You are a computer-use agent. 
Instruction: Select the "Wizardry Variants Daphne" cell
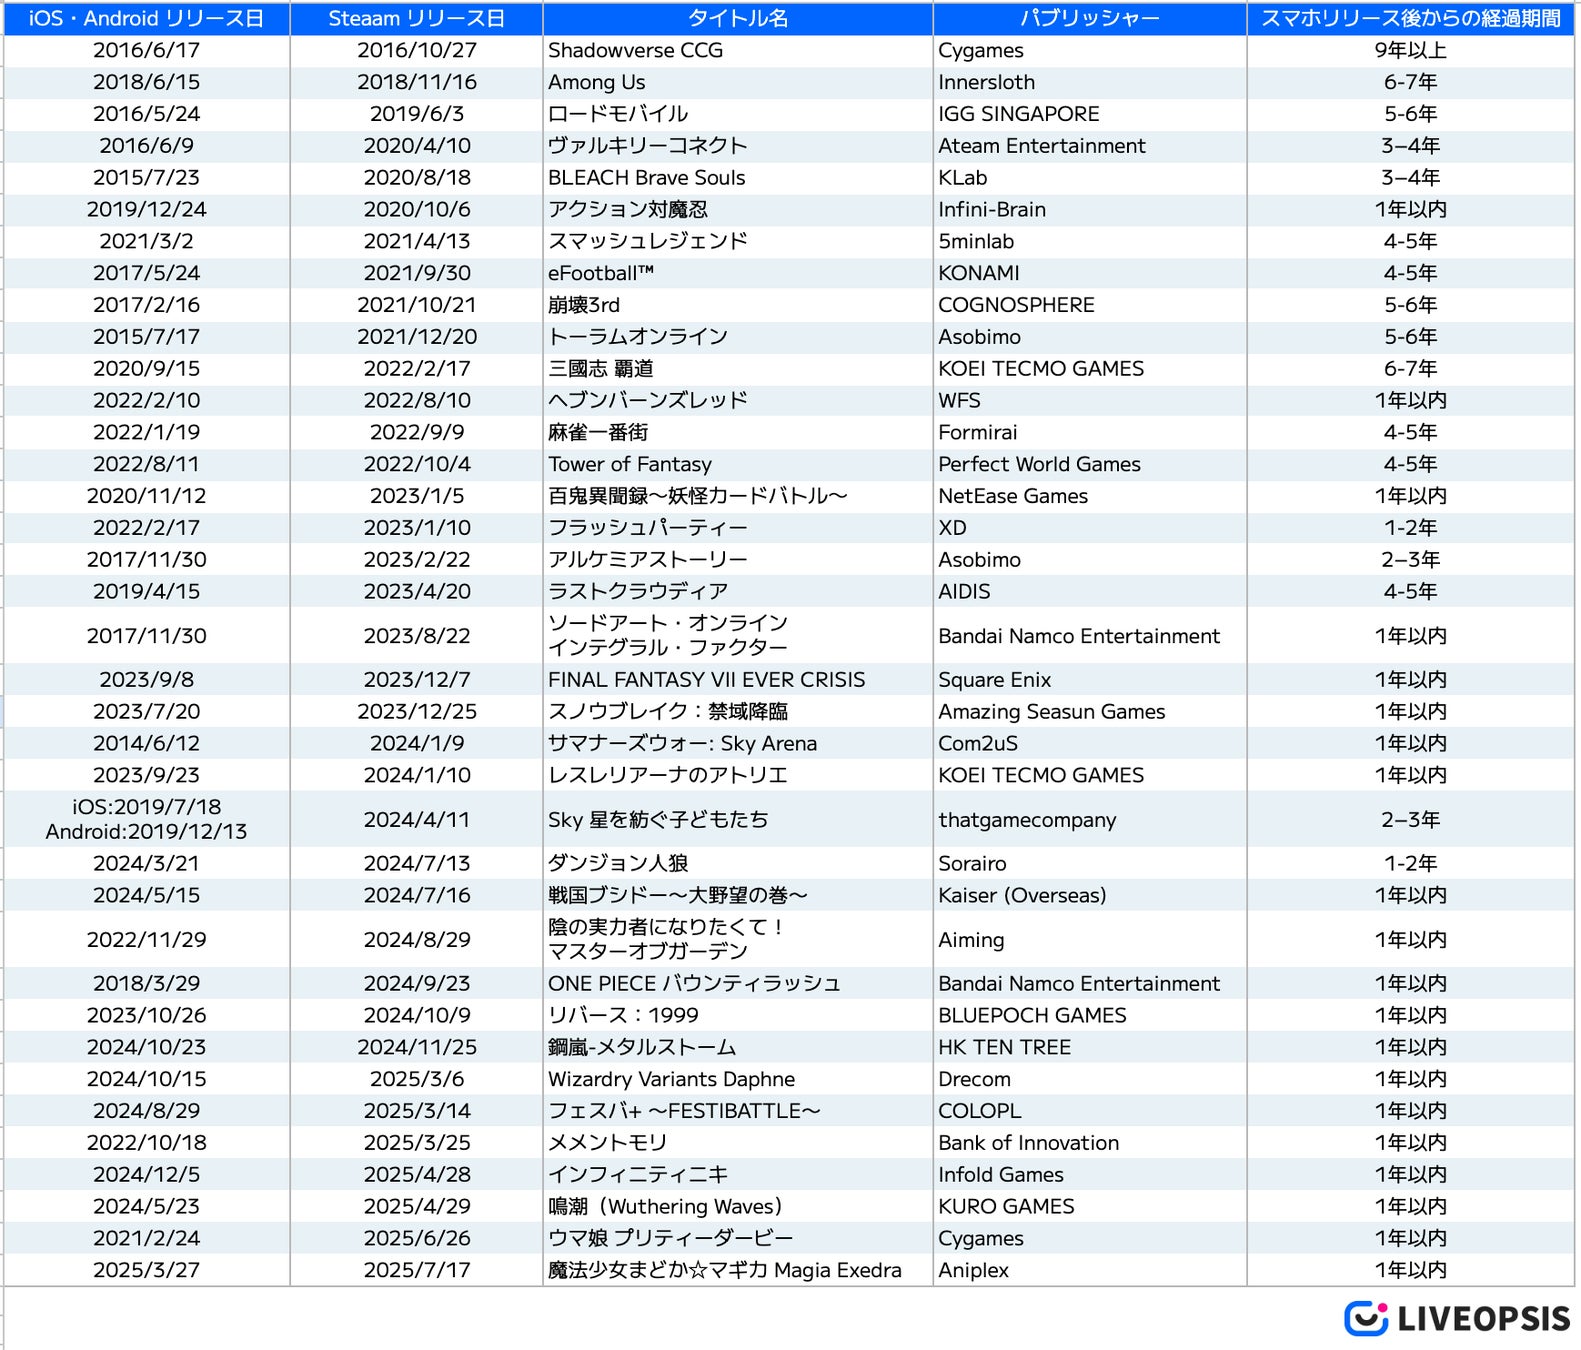[738, 1080]
